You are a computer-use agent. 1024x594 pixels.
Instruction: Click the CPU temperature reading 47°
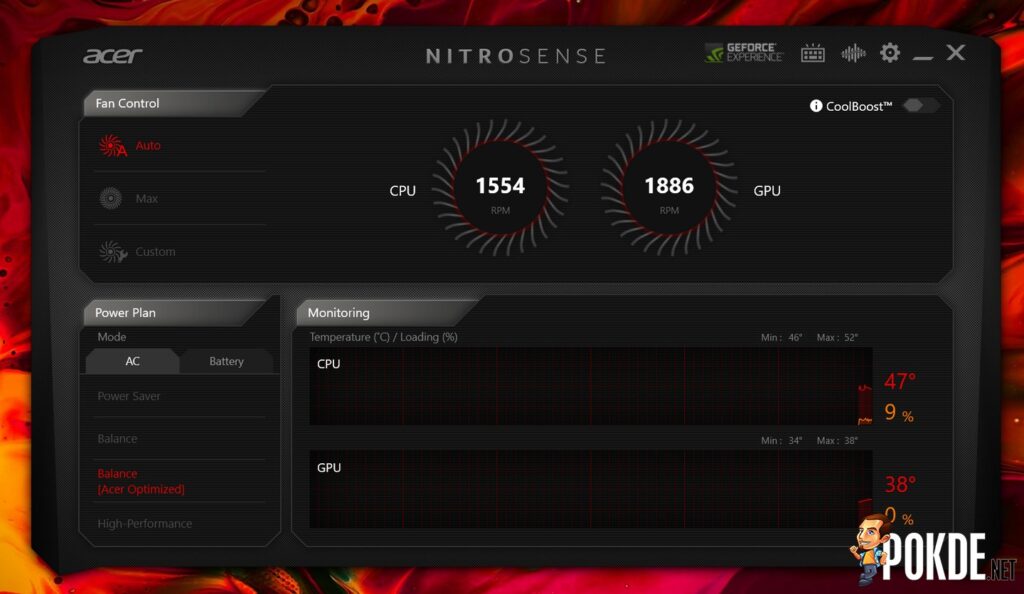pos(900,381)
